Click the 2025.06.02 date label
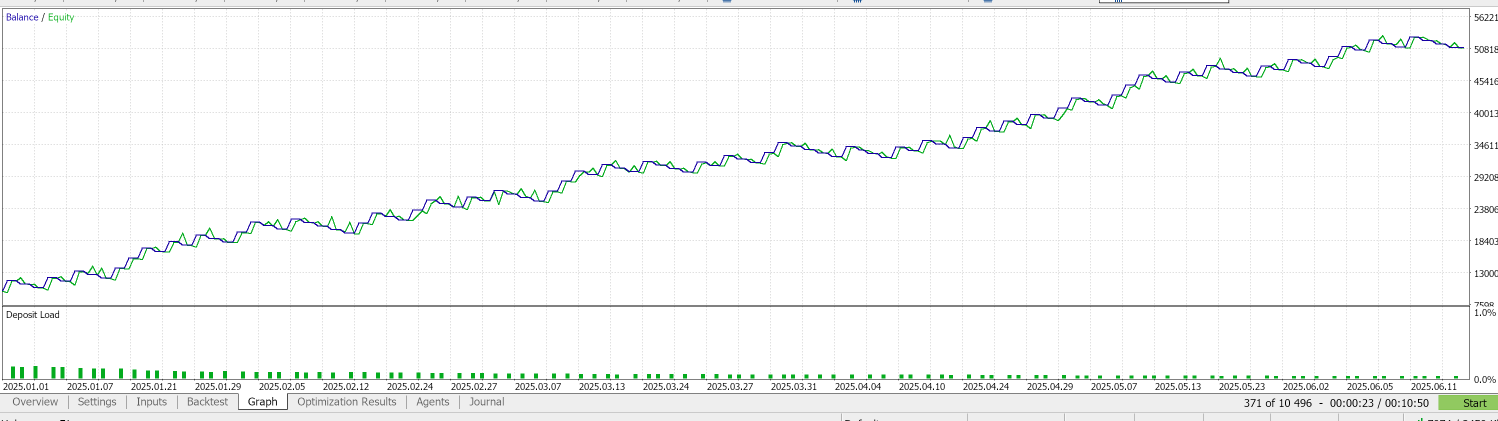Screen dimensions: 1498x421 point(1306,386)
